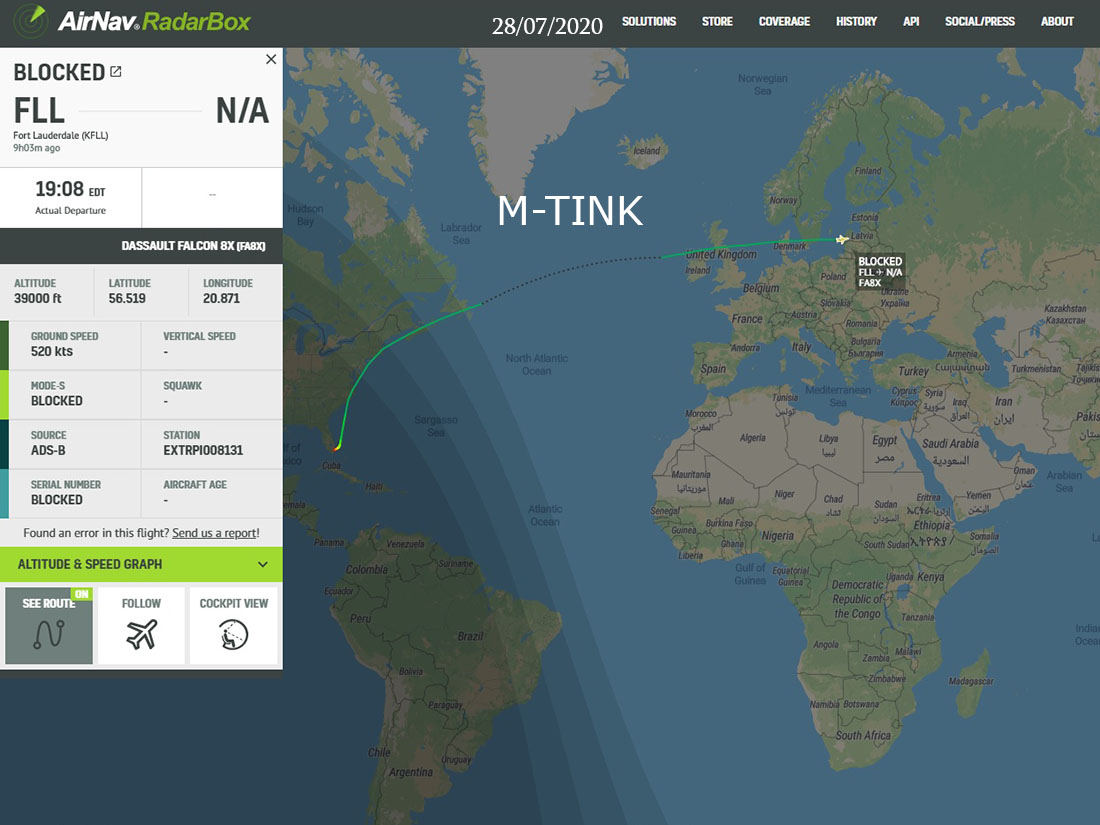This screenshot has width=1100, height=825.
Task: Click the Vertical Speed field
Action: (x=212, y=344)
